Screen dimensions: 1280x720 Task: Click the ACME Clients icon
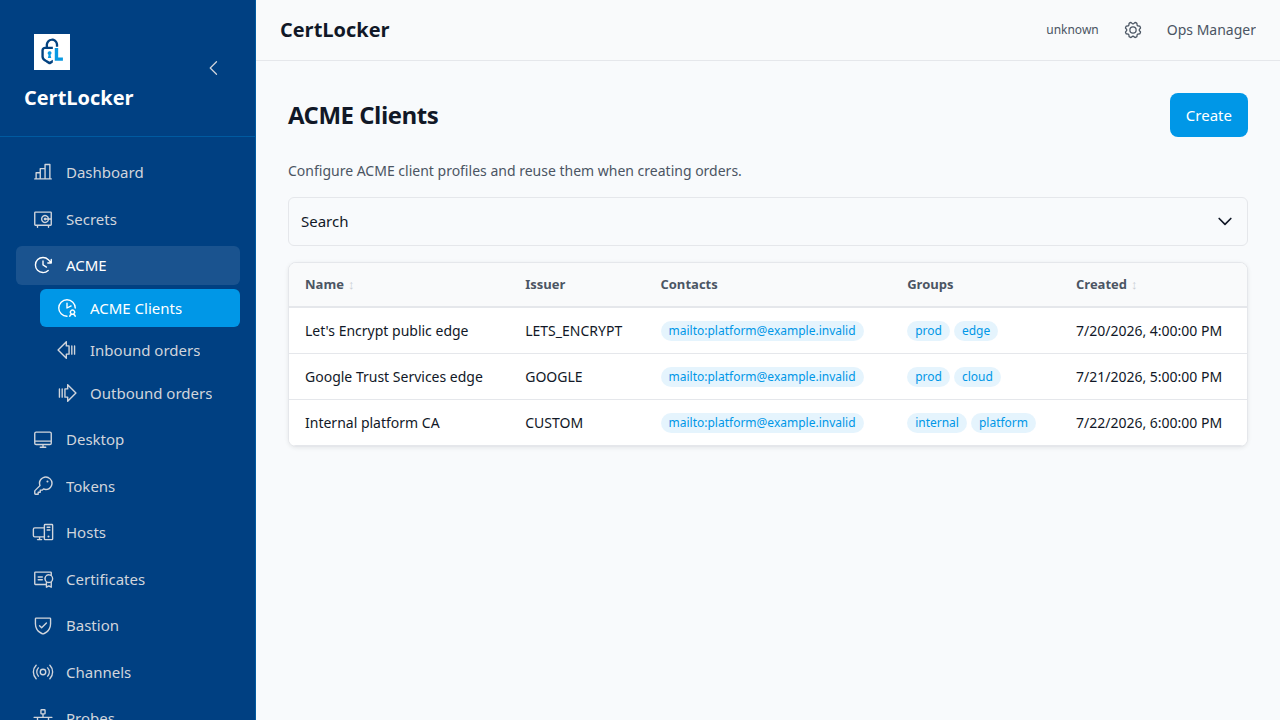click(67, 308)
